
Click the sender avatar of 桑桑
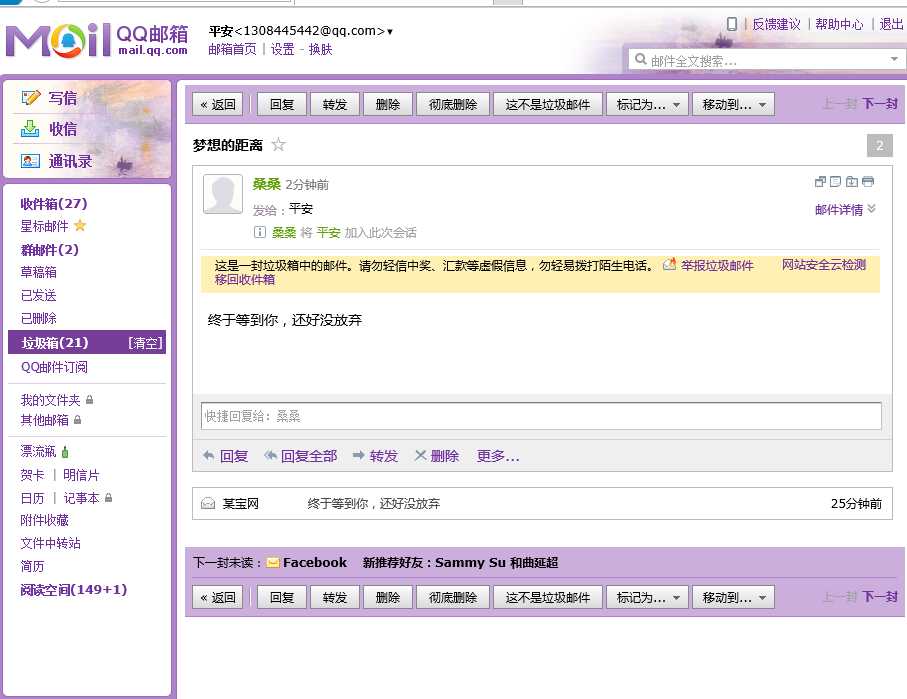point(223,194)
